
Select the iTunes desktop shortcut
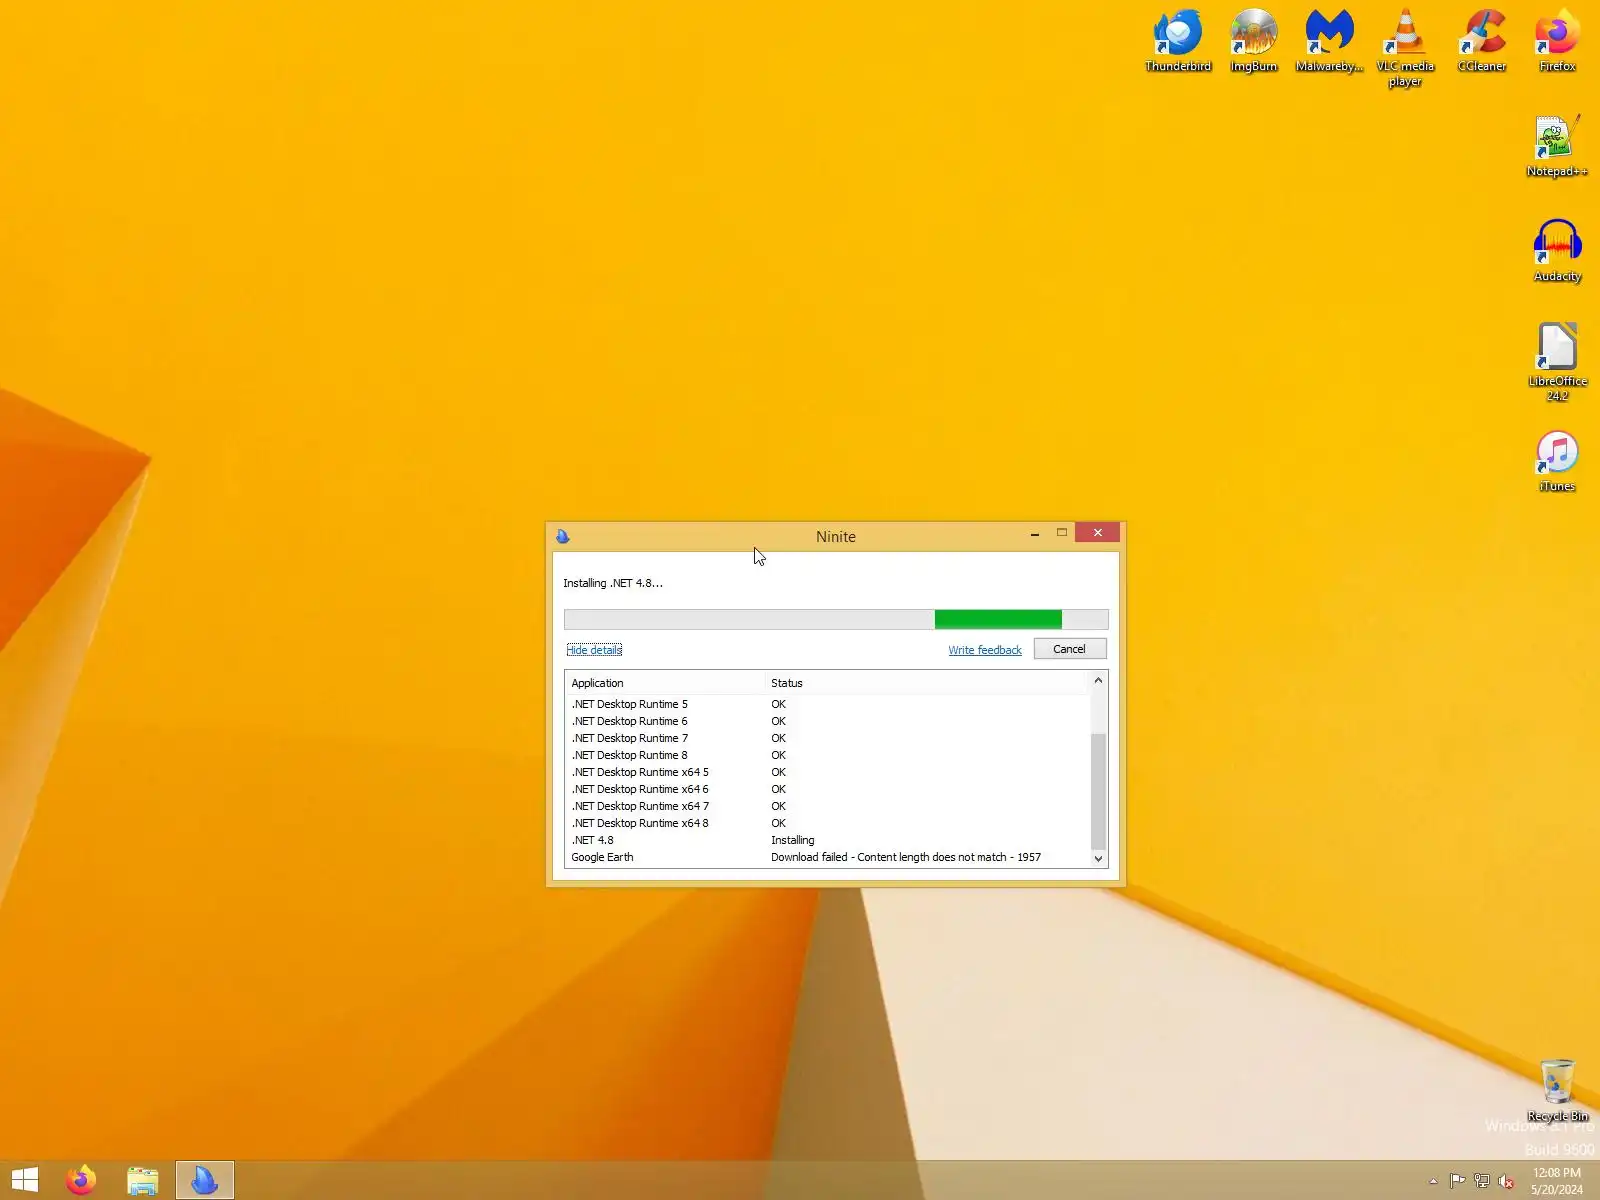(1557, 461)
